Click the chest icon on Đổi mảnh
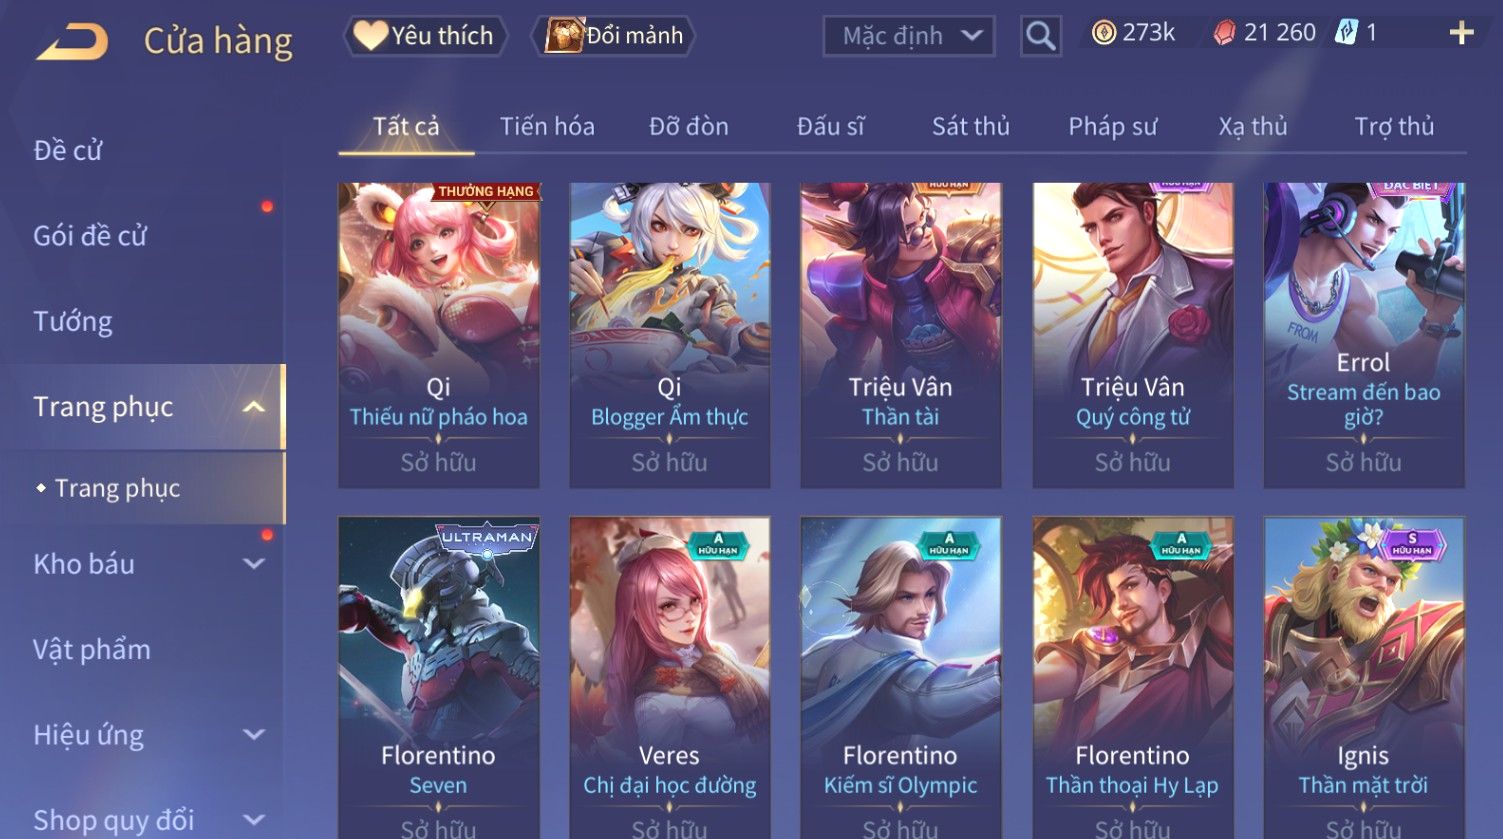Image resolution: width=1503 pixels, height=839 pixels. point(564,35)
